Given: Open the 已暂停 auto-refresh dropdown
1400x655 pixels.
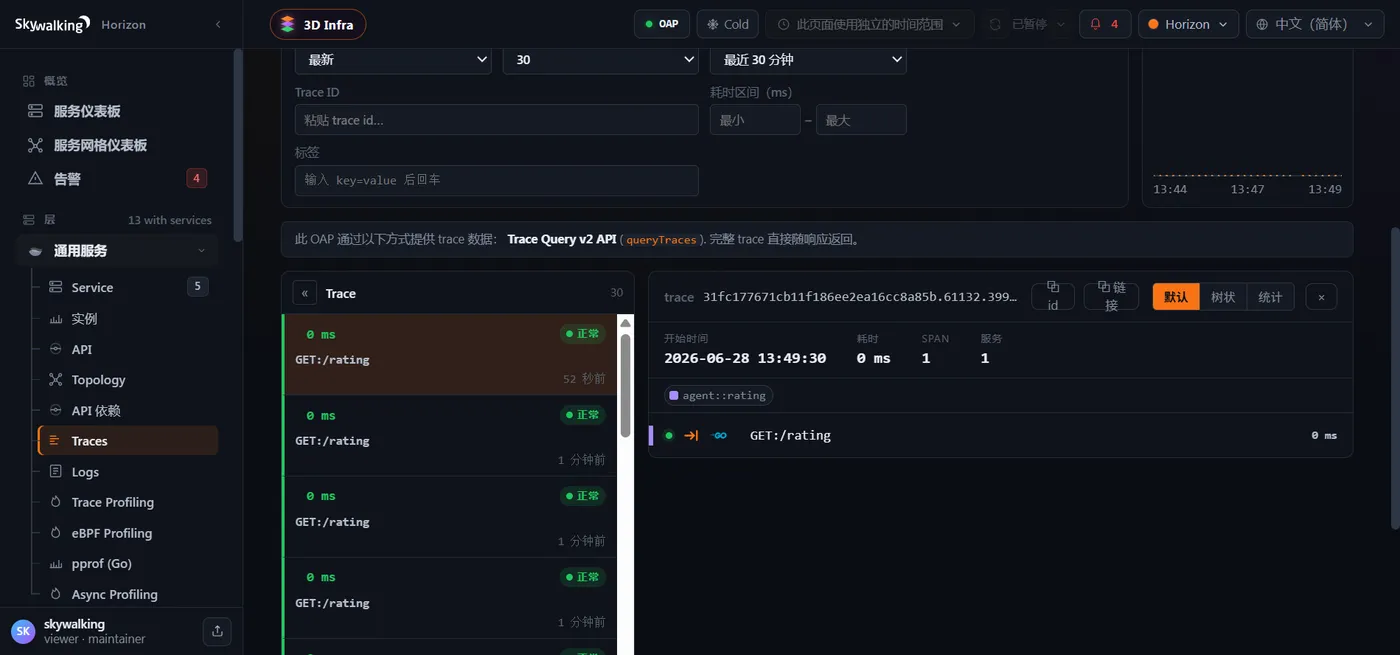Looking at the screenshot, I should (1026, 24).
